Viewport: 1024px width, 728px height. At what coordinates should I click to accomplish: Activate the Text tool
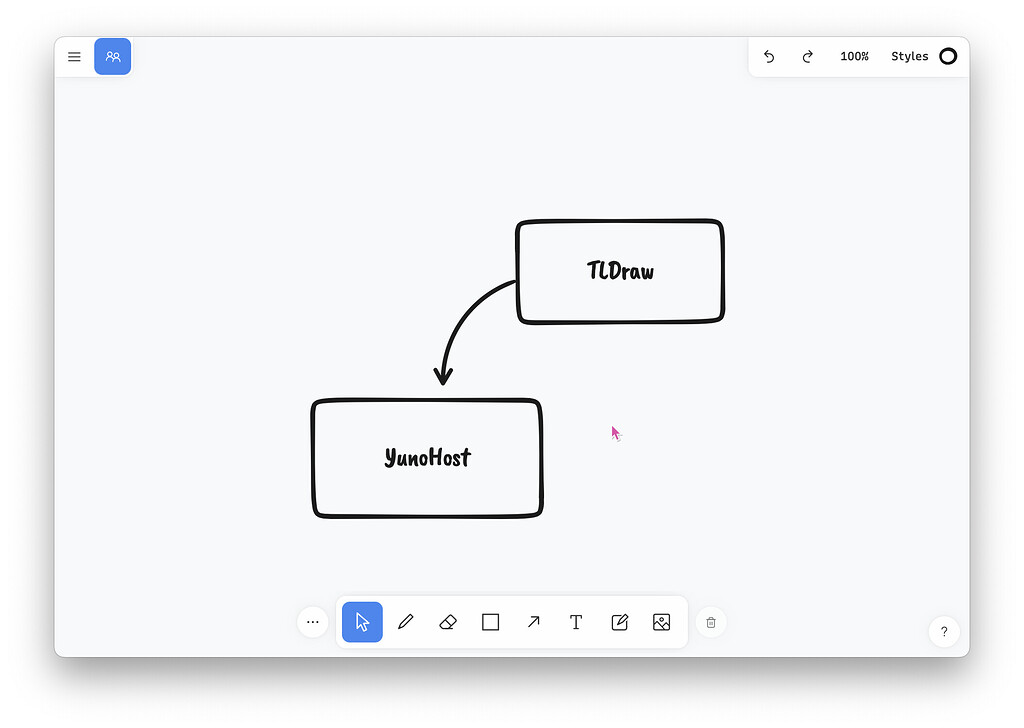click(x=576, y=622)
